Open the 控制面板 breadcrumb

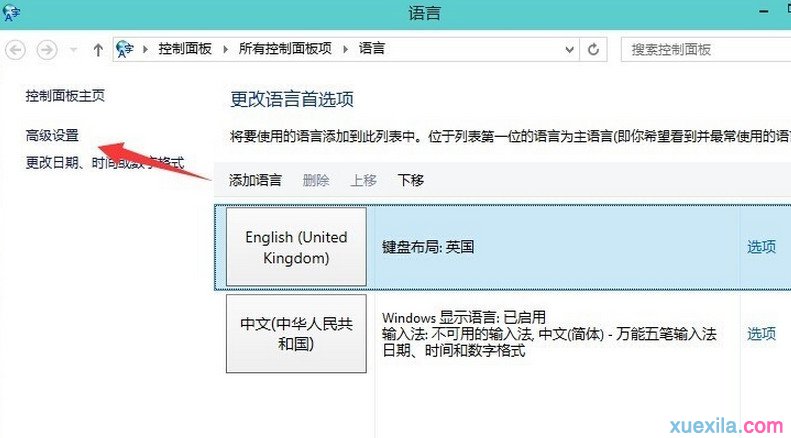point(185,48)
